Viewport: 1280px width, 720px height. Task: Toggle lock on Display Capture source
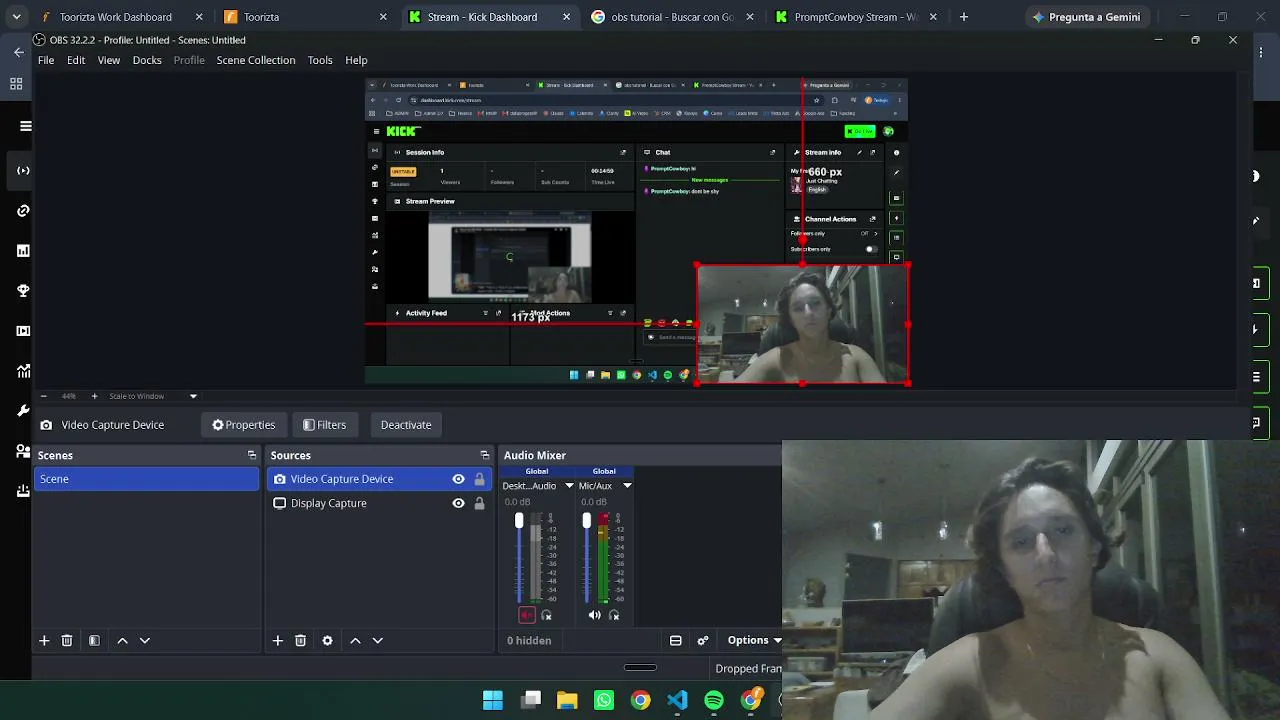(479, 503)
